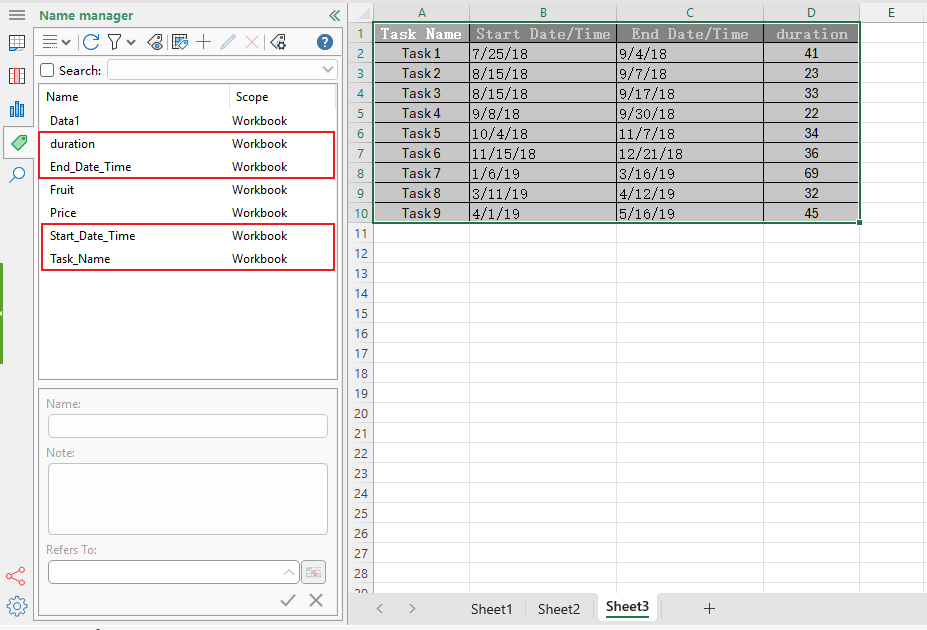The width and height of the screenshot is (927, 630).
Task: Select the edit pencil icon in Name manager
Action: (x=228, y=42)
